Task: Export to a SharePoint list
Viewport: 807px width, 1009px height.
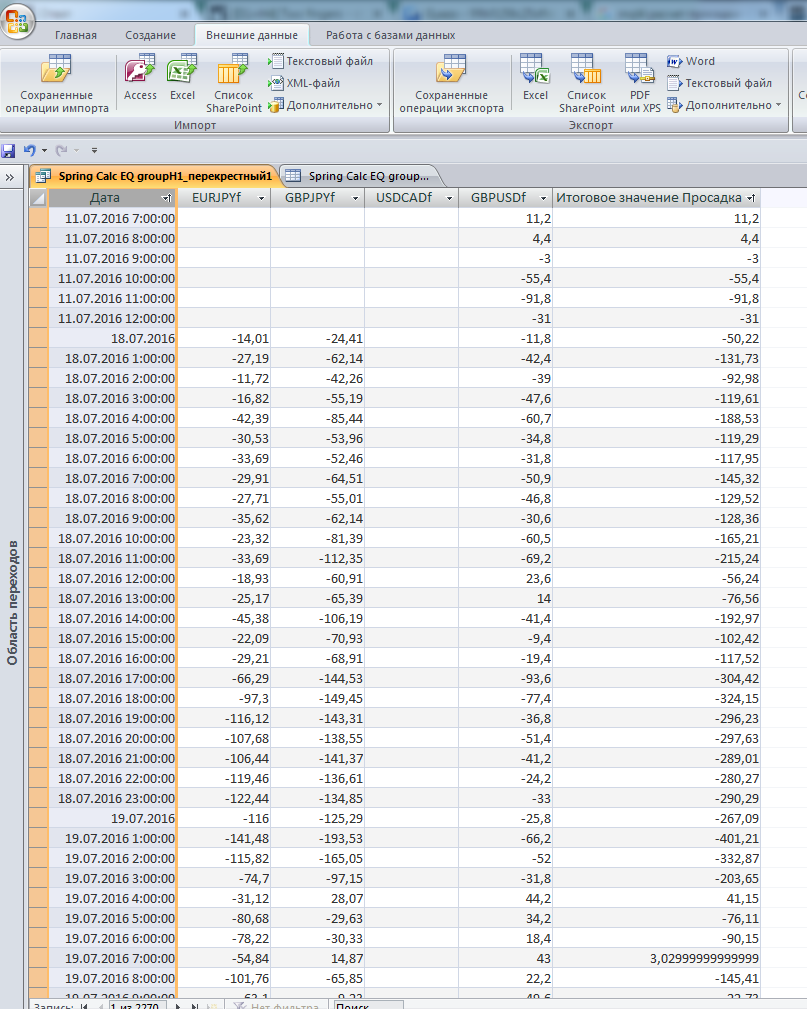Action: point(586,84)
